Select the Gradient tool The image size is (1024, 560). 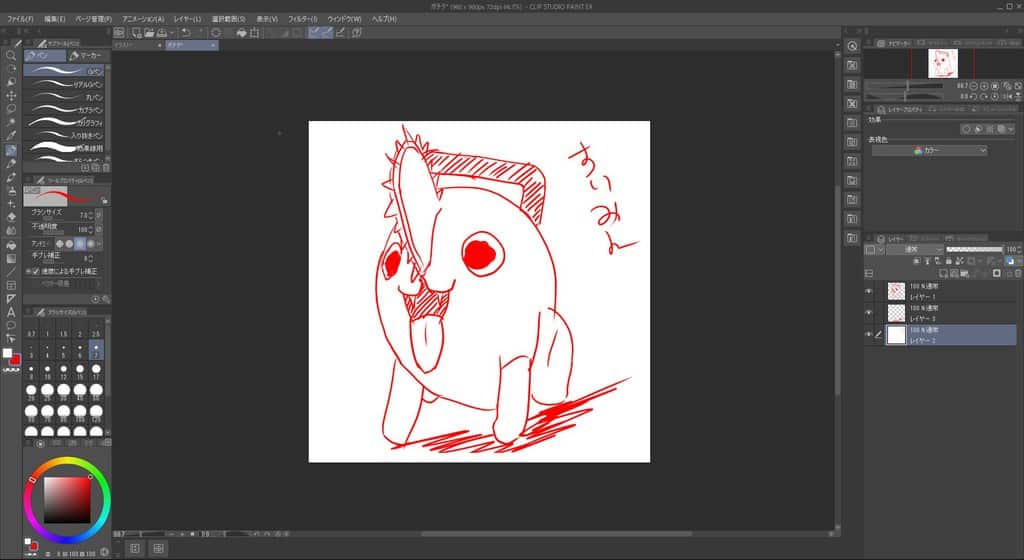click(x=10, y=258)
